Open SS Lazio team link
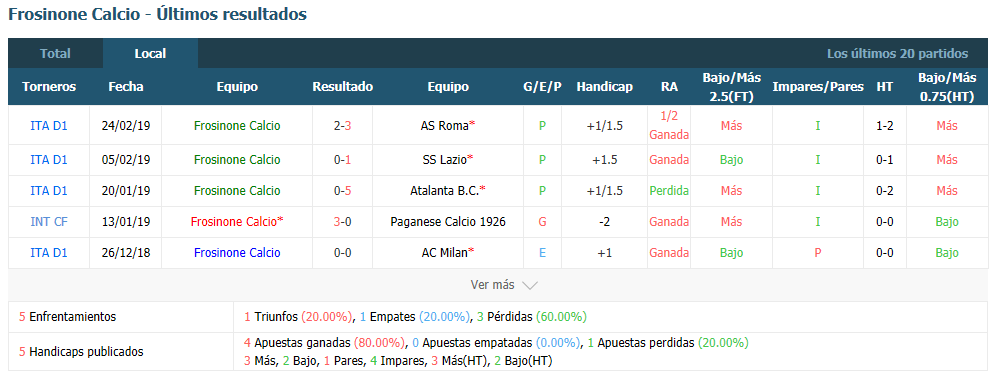This screenshot has width=995, height=376. (x=447, y=160)
